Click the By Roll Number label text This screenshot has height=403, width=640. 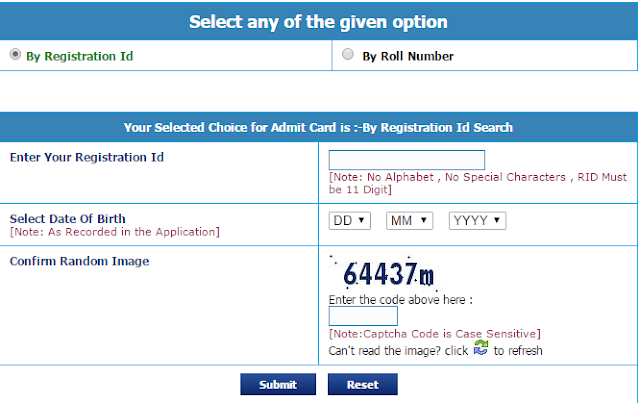click(408, 56)
